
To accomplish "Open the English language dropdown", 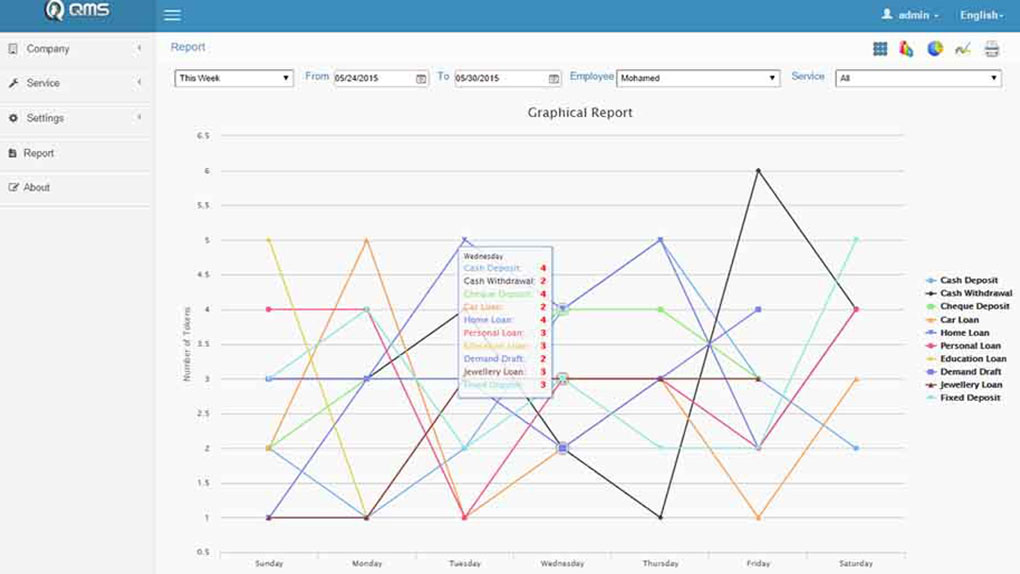I will pos(982,15).
